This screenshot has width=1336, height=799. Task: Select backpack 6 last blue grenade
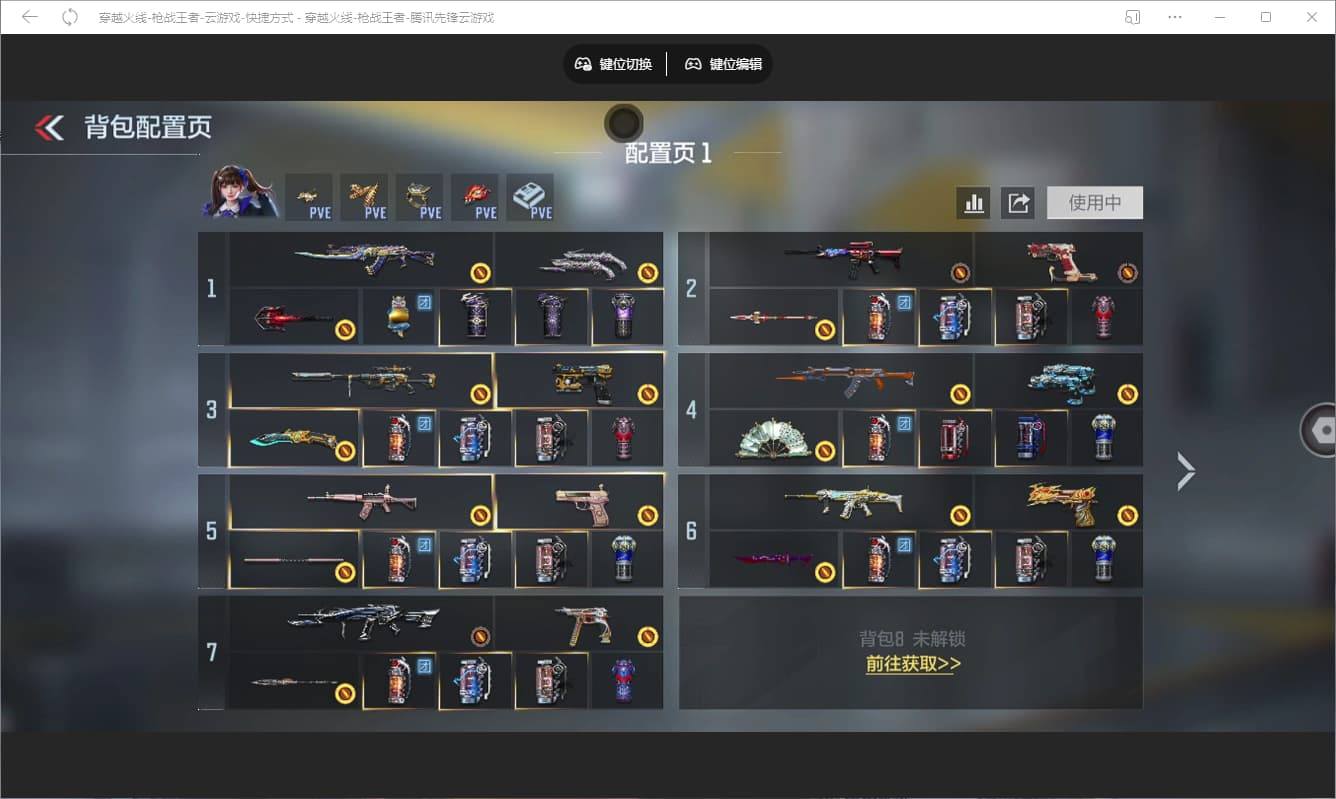point(1107,560)
